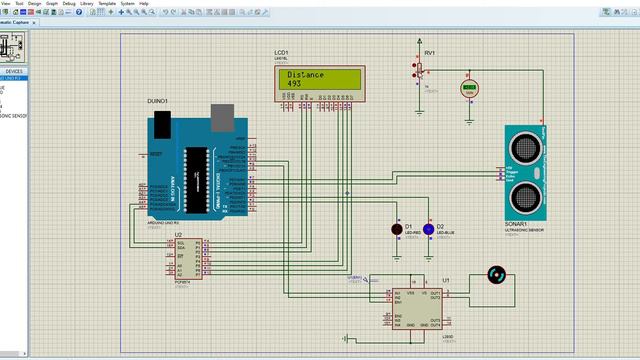Click the Cut scissors icon

(184, 12)
